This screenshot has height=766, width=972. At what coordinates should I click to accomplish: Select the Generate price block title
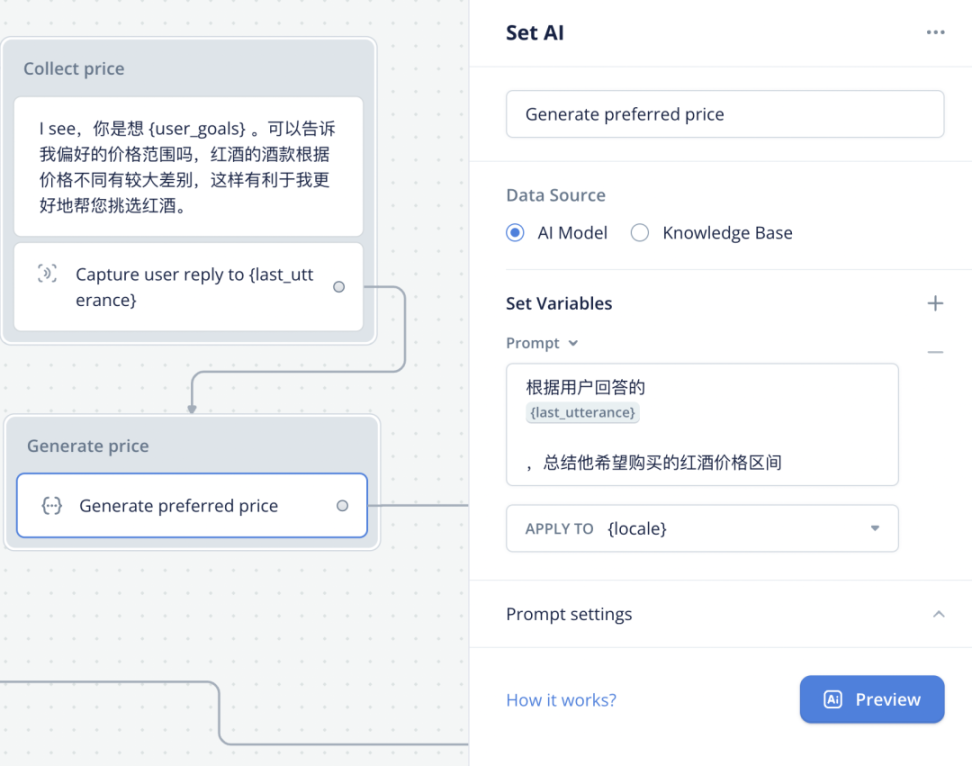[88, 446]
